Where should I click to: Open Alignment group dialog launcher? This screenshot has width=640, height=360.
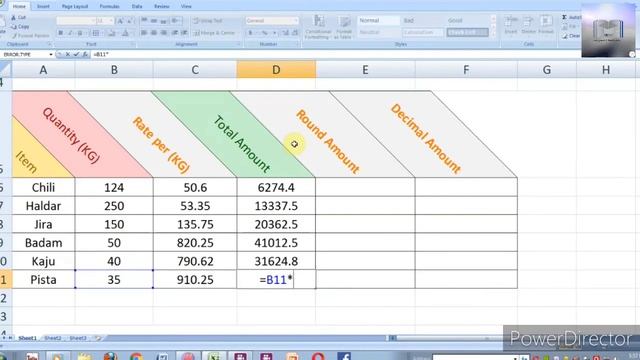pyautogui.click(x=239, y=44)
